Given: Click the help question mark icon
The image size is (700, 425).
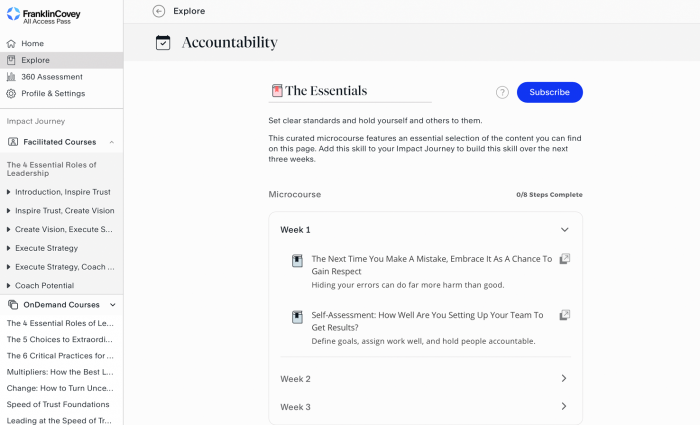Looking at the screenshot, I should coord(502,92).
